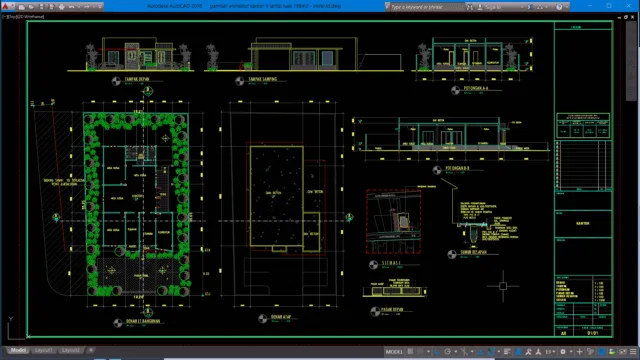Expand the Sign In dropdown arrow
Screen dimensions: 640x360
click(522, 7)
